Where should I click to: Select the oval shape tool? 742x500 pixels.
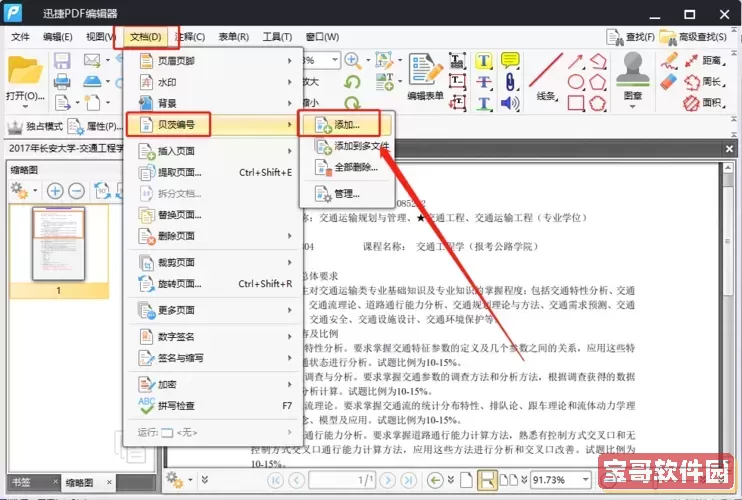(575, 82)
